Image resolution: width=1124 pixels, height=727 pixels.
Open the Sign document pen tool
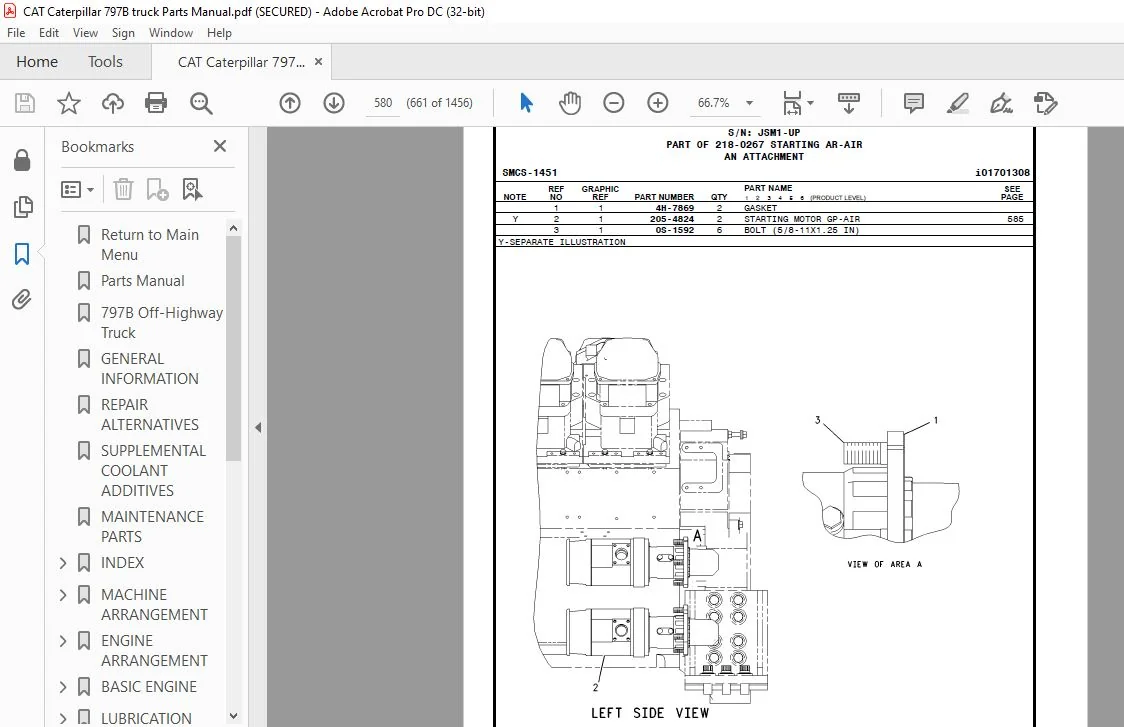tap(1001, 103)
